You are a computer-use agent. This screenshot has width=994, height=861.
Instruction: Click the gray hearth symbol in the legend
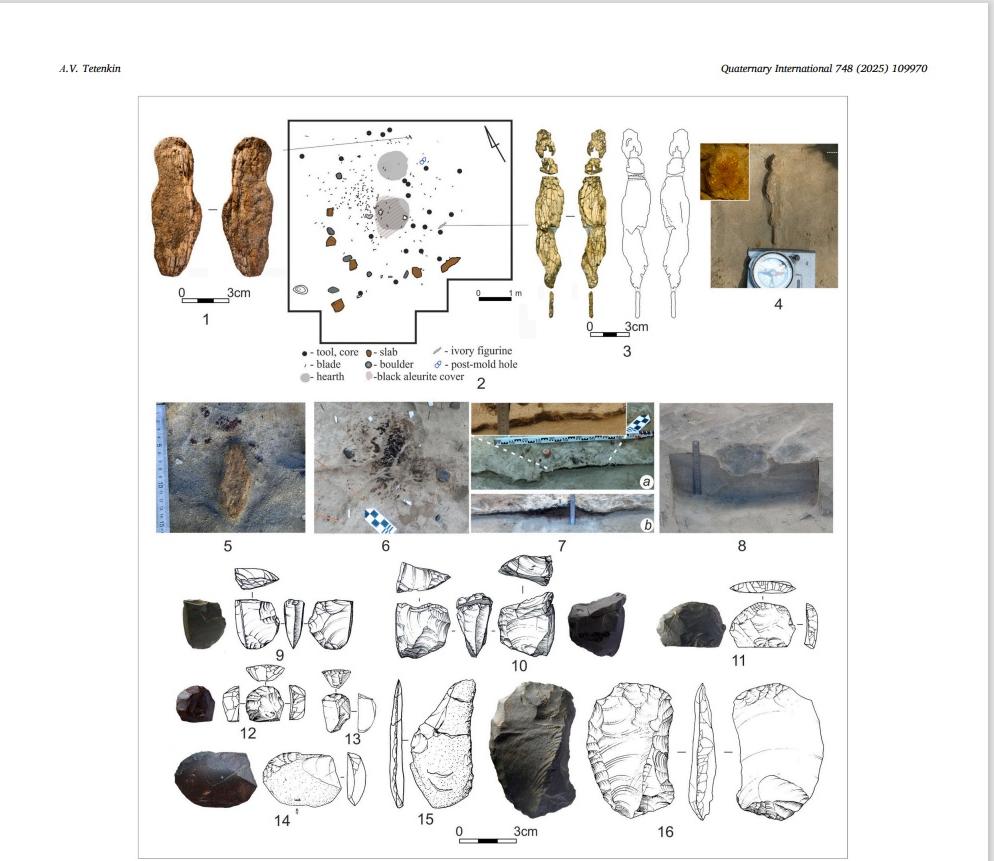point(304,378)
